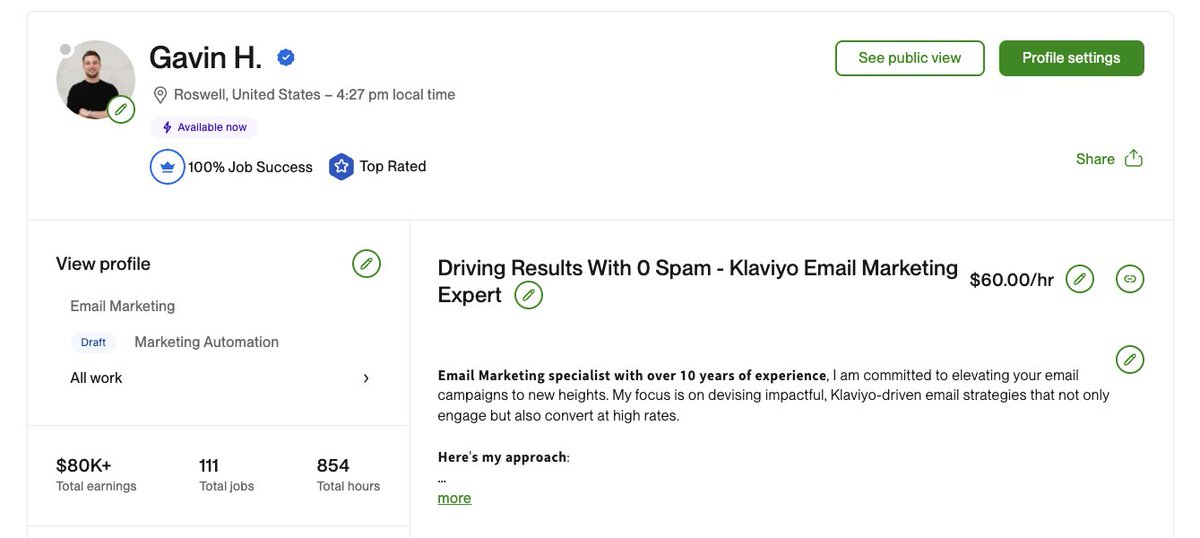Viewport: 1200px width, 538px height.
Task: Click Roswell, United States local time text
Action: tap(314, 95)
